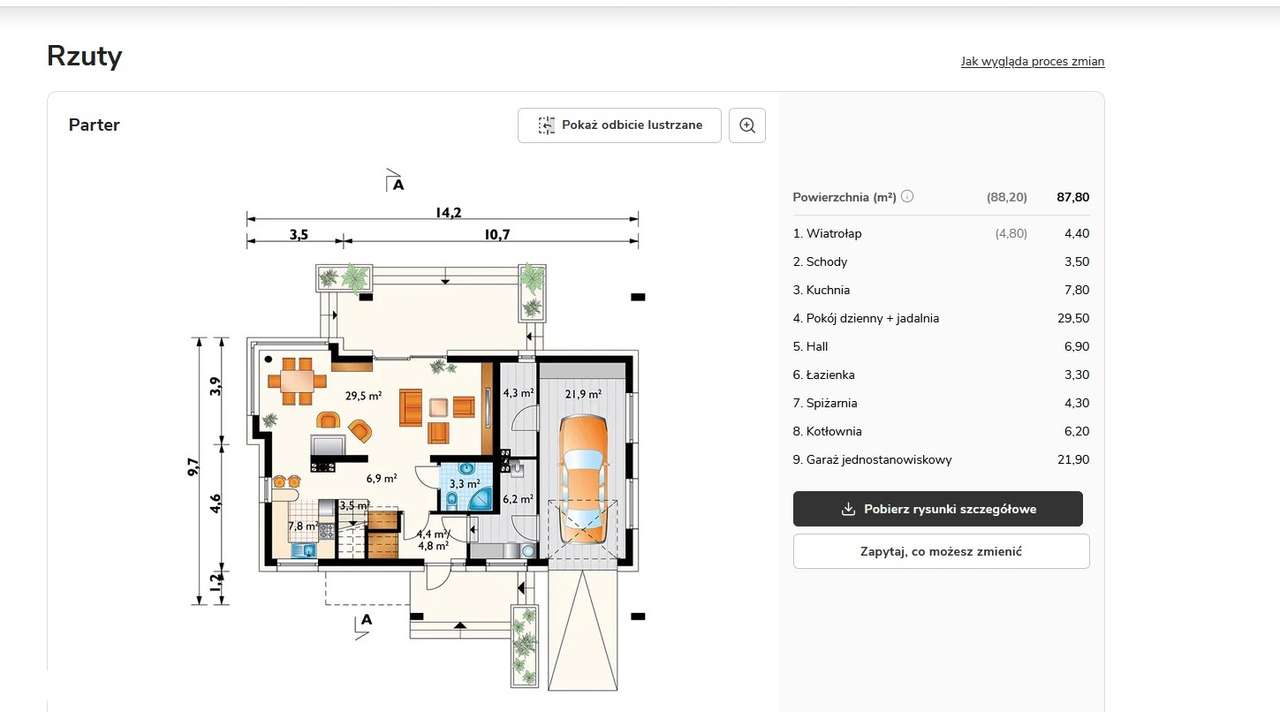Viewport: 1280px width, 712px height.
Task: Select the '1. Wiatrołap' row
Action: tap(941, 234)
